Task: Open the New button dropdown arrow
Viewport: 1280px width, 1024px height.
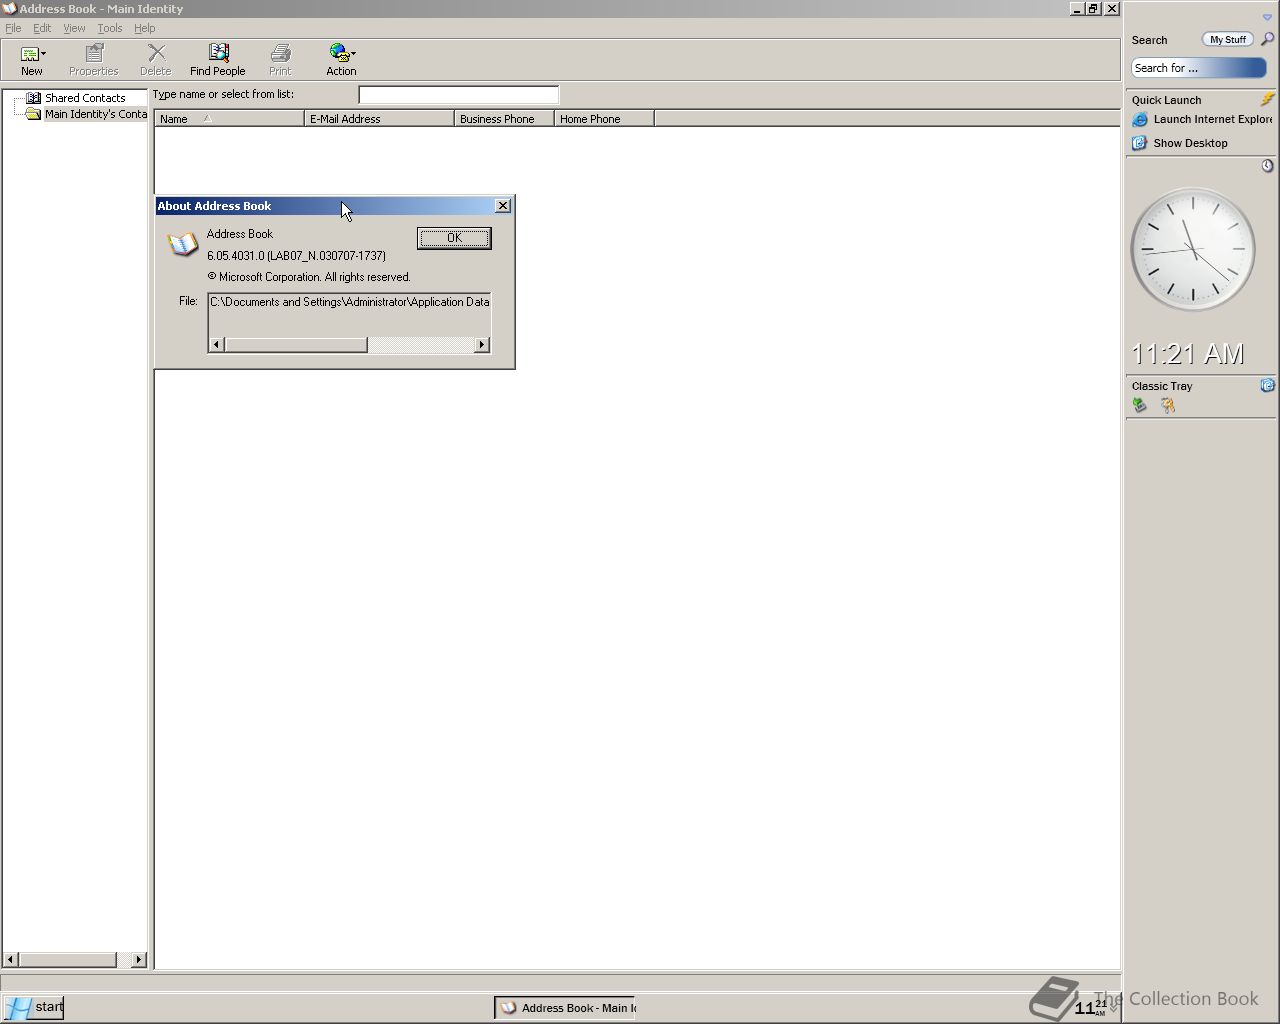Action: (x=43, y=54)
